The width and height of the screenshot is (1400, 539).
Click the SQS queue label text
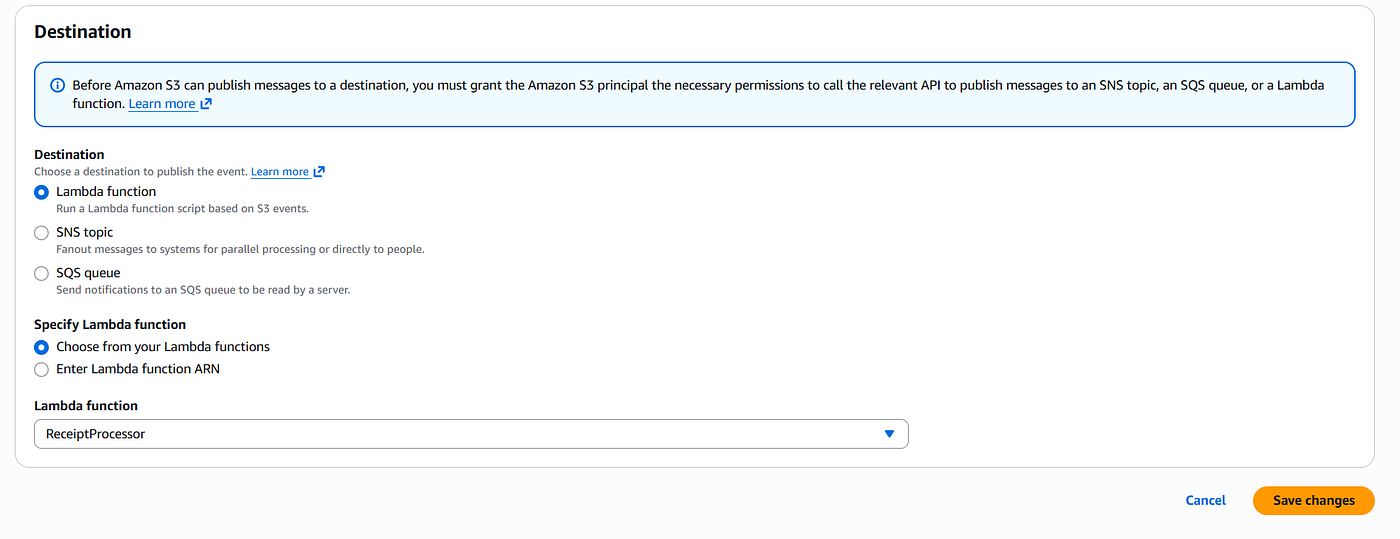(88, 273)
